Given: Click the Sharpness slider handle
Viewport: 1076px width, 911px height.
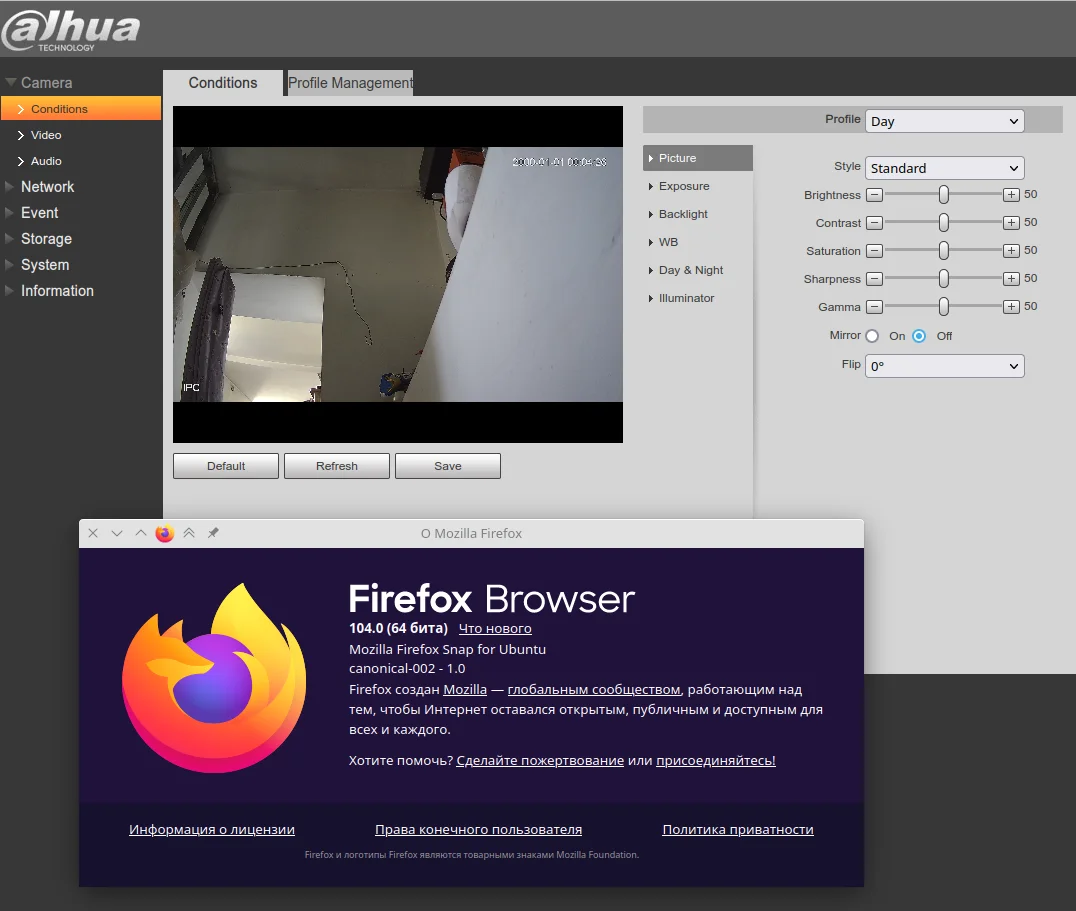Looking at the screenshot, I should [944, 279].
